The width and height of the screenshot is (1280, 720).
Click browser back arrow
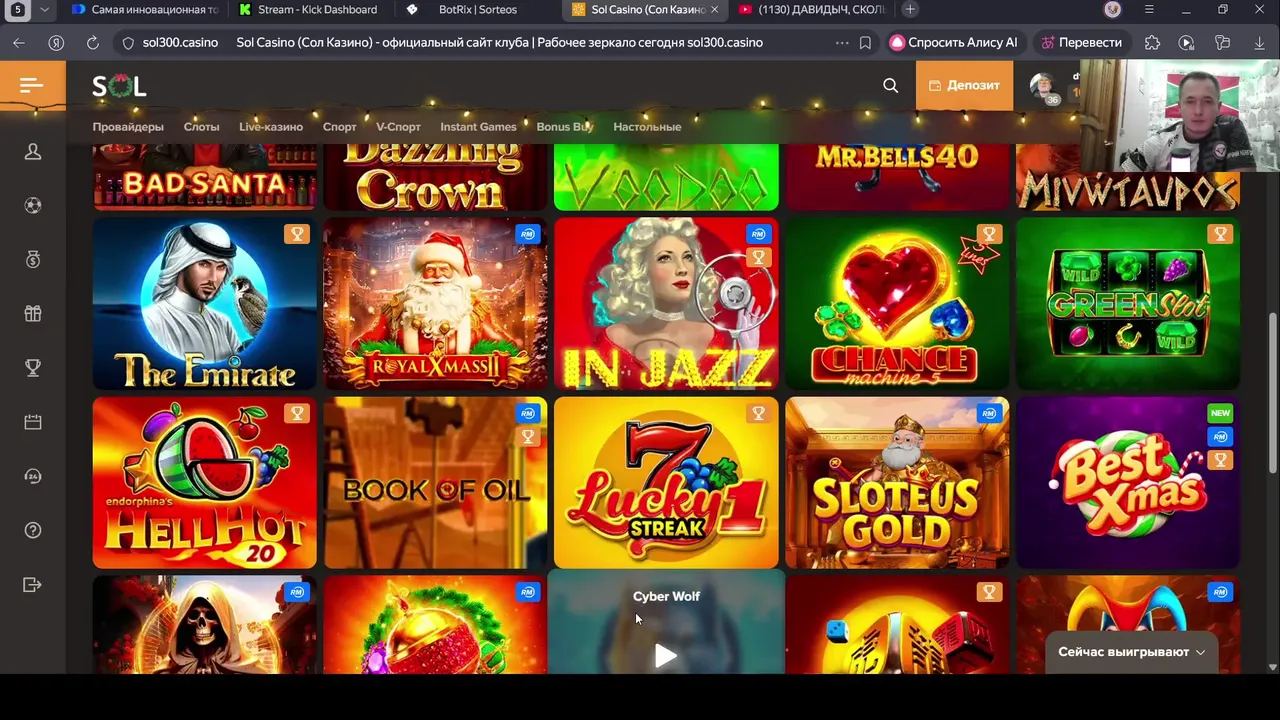[x=19, y=43]
